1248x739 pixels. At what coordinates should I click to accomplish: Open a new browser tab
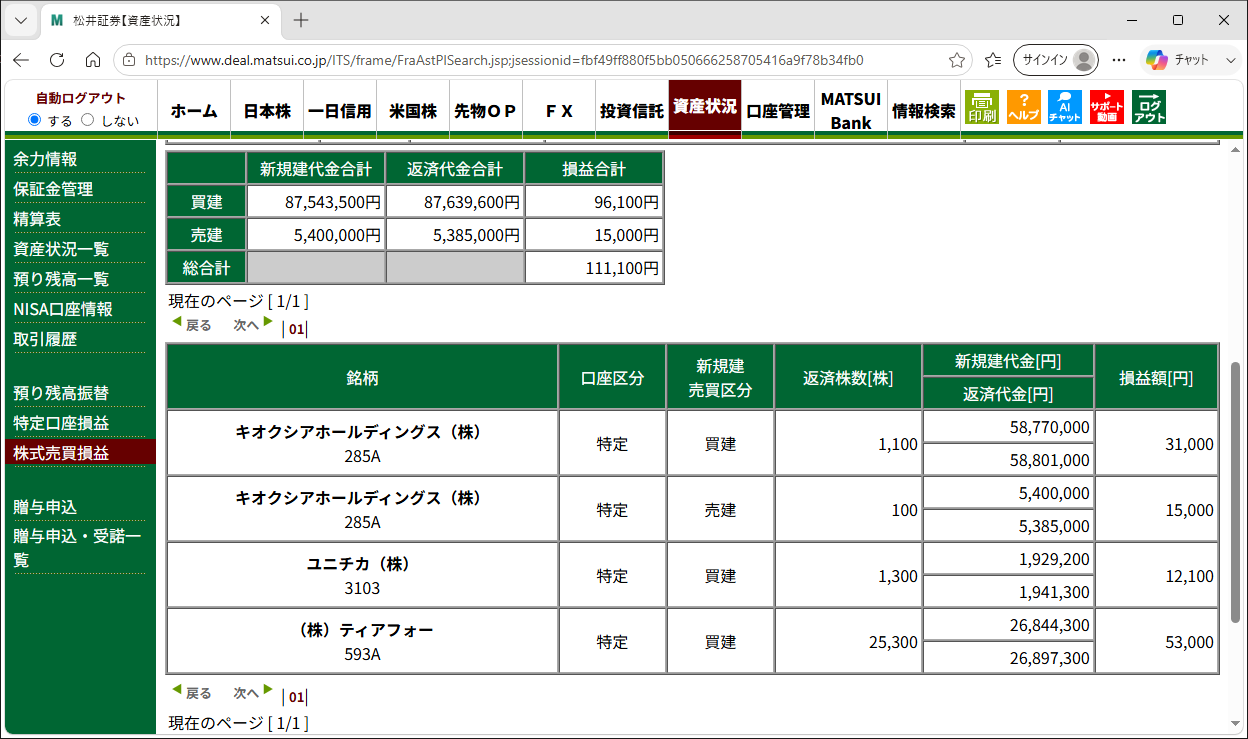point(301,20)
